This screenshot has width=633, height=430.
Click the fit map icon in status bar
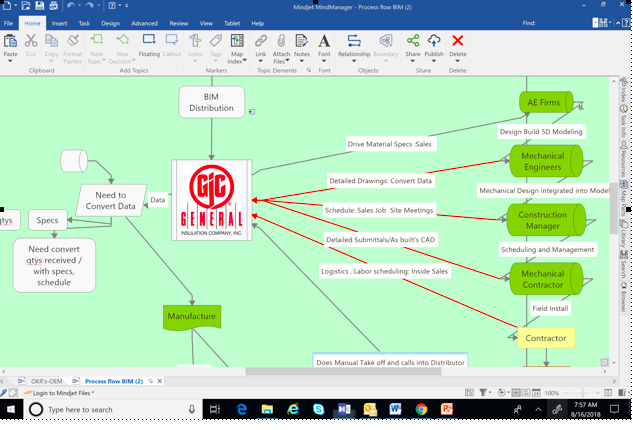point(608,392)
